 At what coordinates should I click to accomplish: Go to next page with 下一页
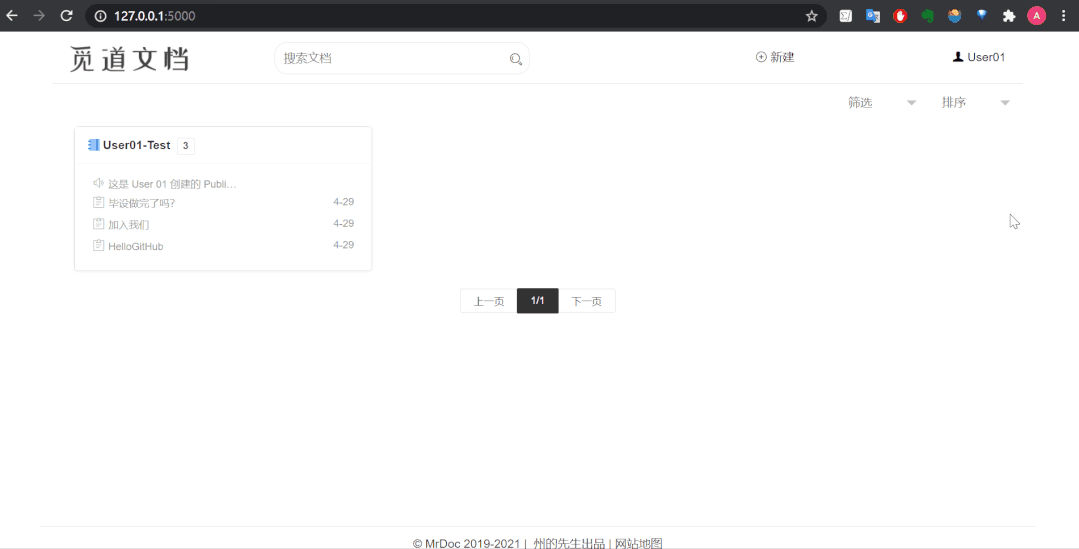coord(586,301)
